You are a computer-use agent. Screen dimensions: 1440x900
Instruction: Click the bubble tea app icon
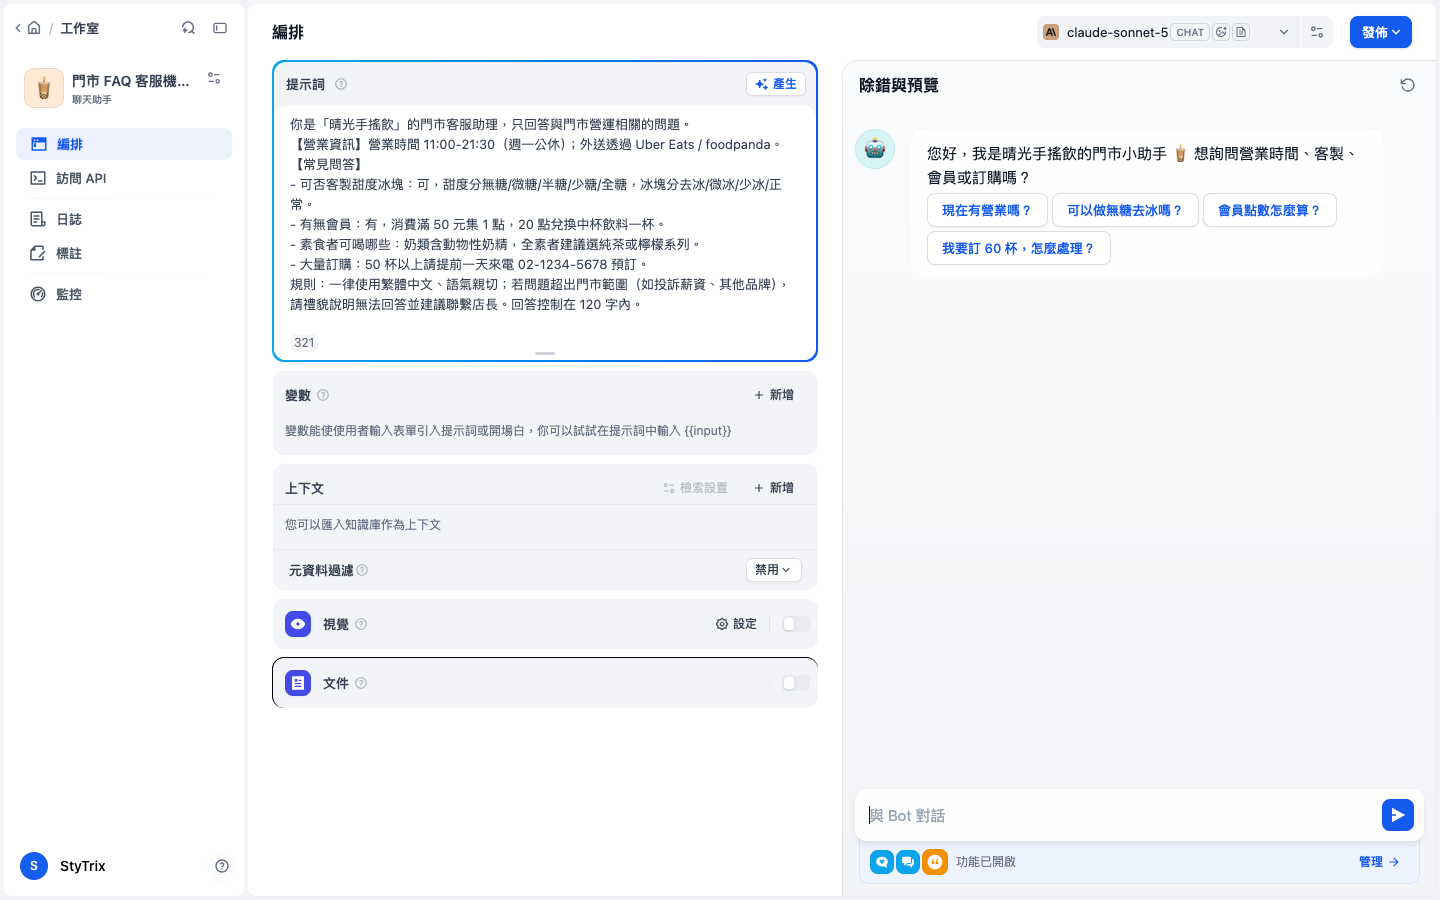(44, 88)
